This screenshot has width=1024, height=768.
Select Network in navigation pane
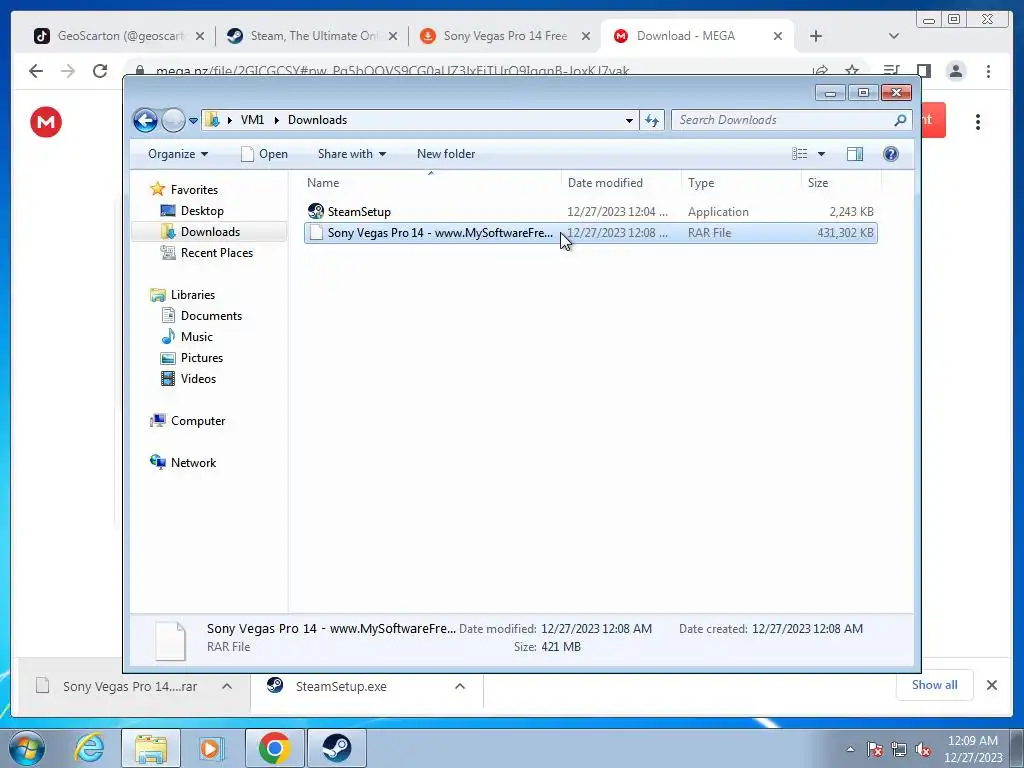click(x=193, y=463)
